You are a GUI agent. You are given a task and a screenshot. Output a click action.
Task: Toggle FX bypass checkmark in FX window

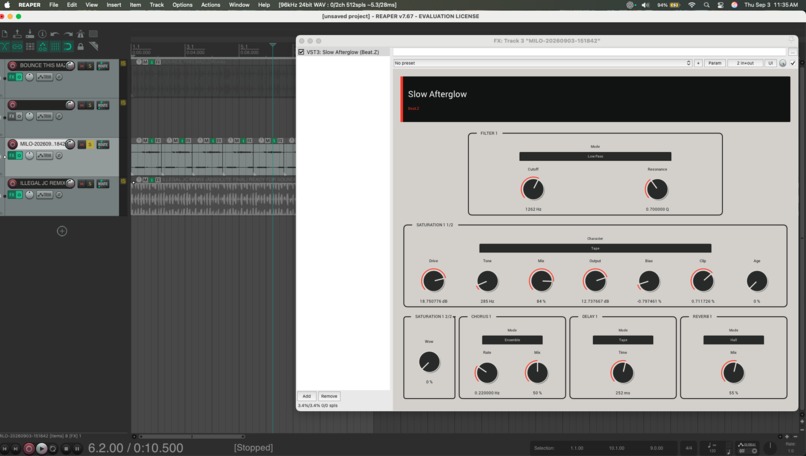tap(793, 63)
